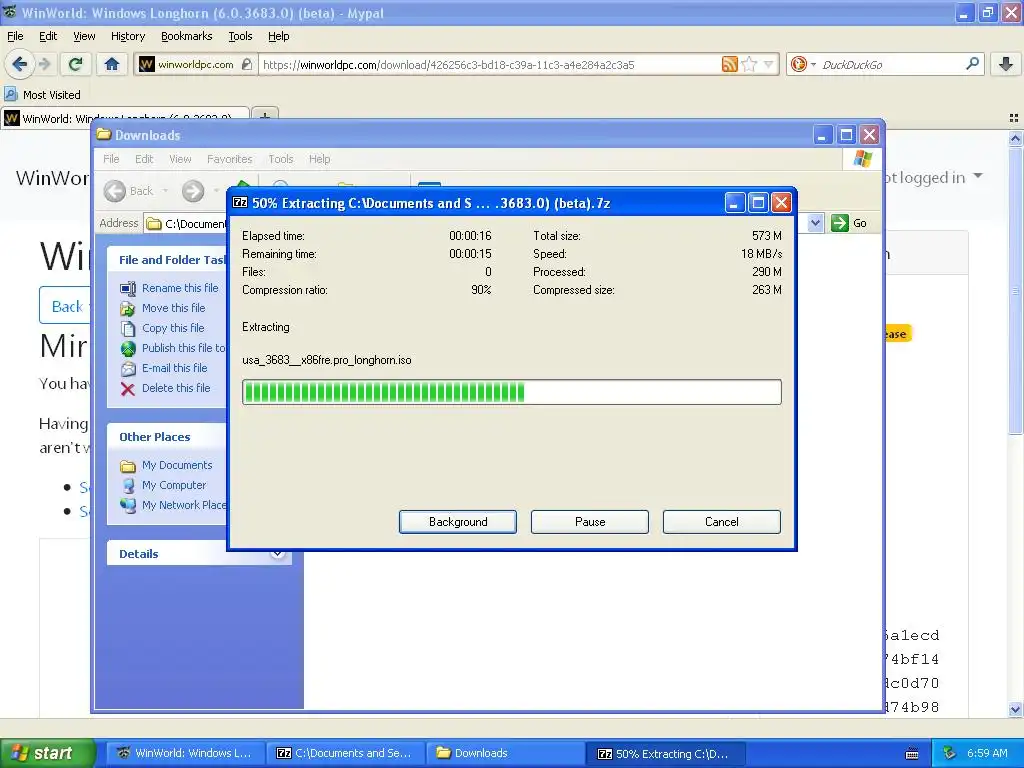Click the My Documents link

tap(177, 465)
